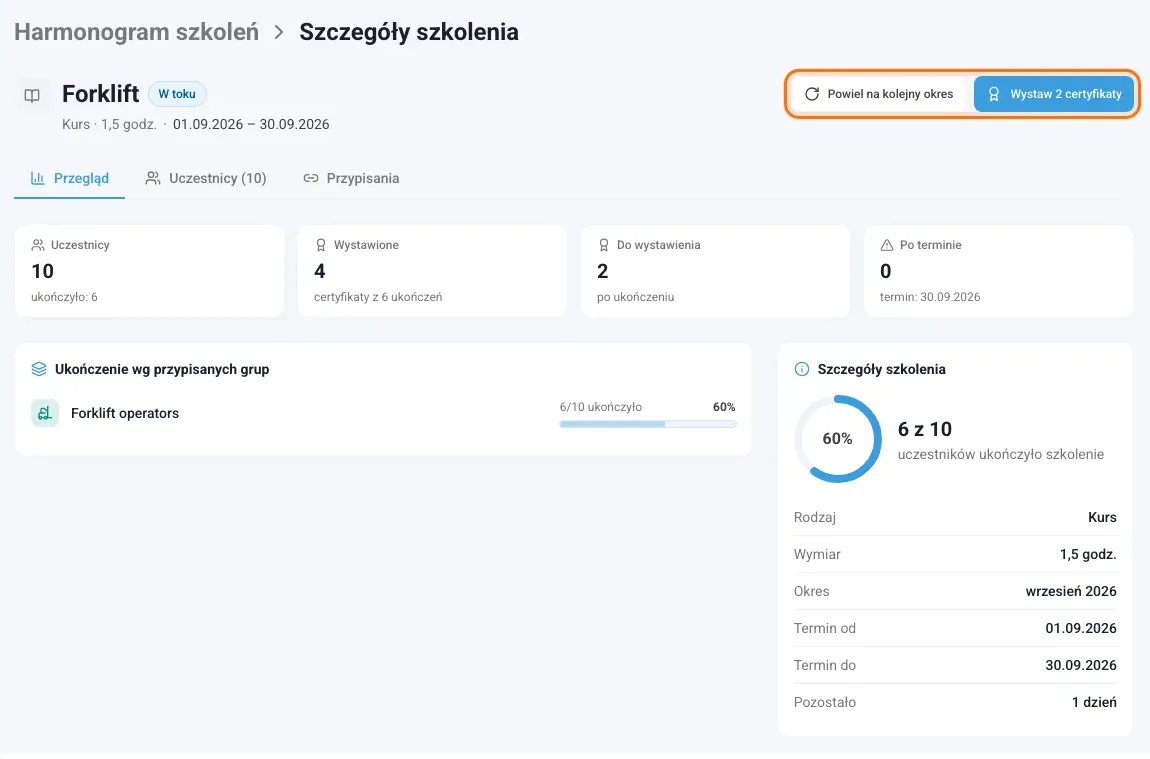
Task: Click the Do wystawienia card value 2
Action: [x=603, y=271]
